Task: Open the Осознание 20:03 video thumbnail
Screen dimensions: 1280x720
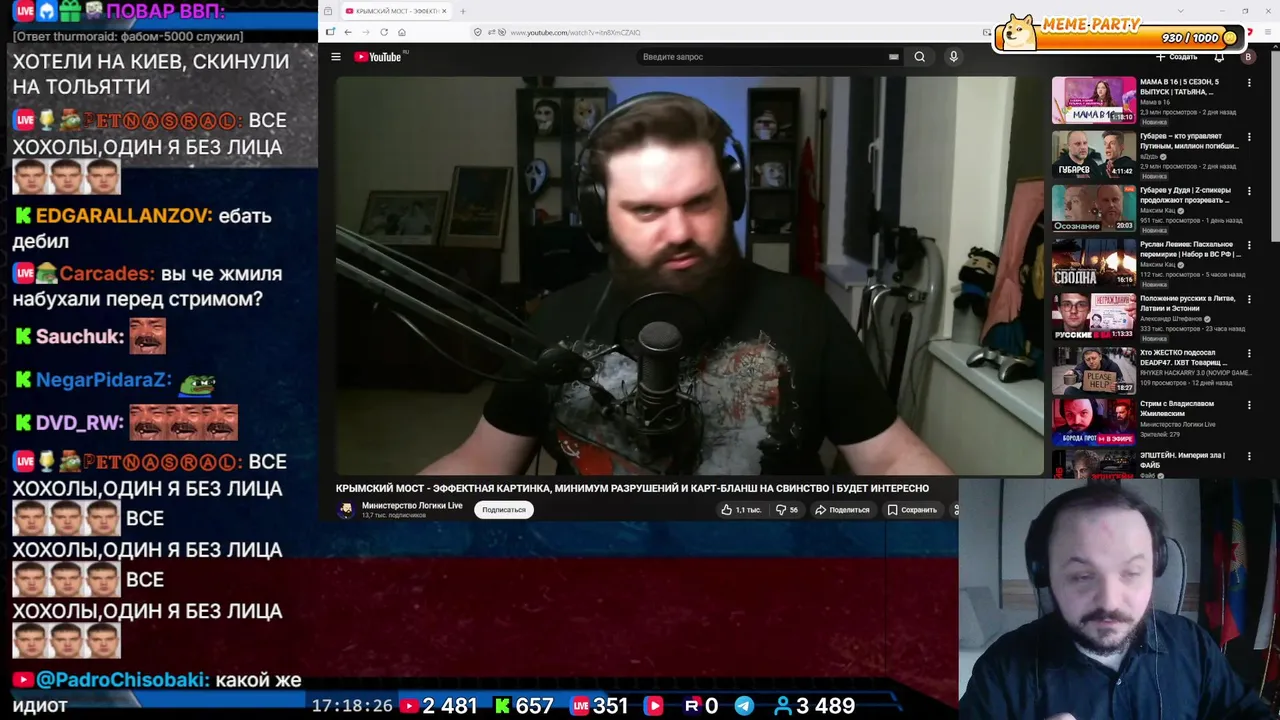Action: click(1093, 208)
